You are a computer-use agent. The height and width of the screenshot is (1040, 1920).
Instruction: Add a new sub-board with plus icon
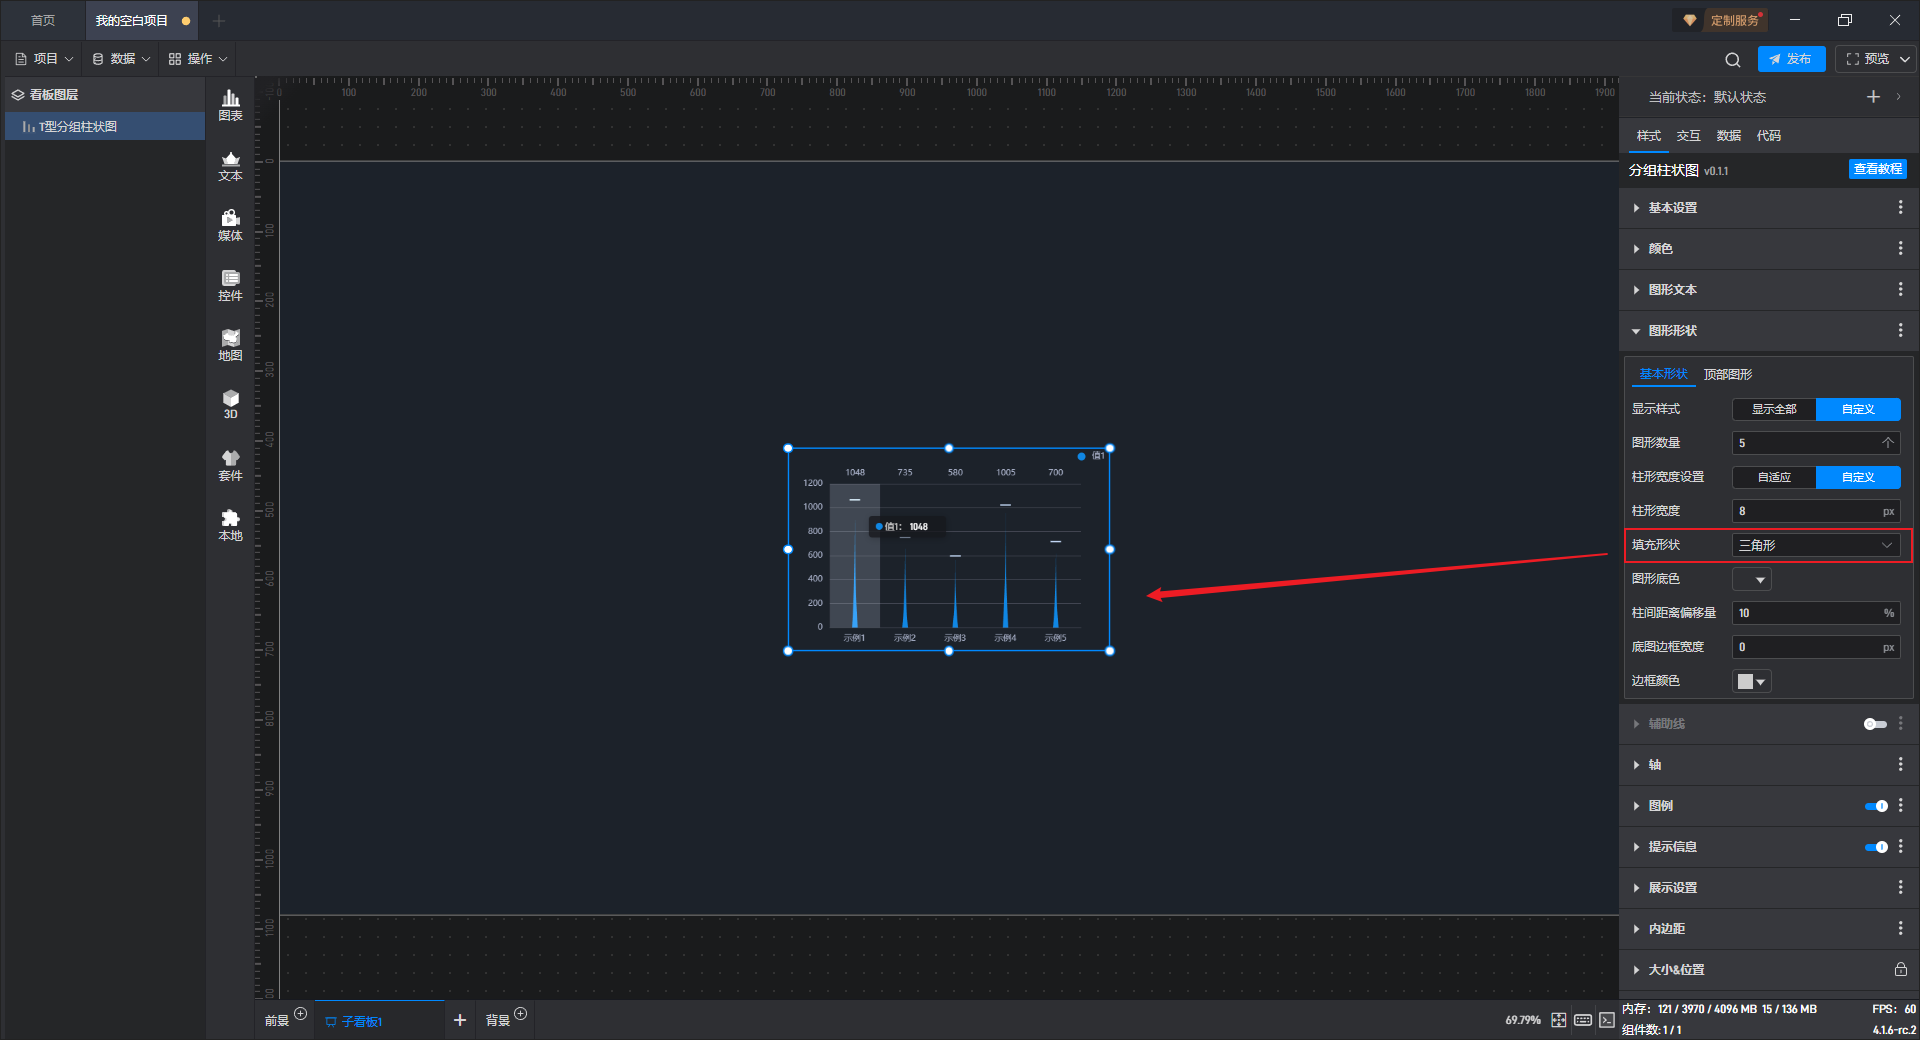[460, 1020]
